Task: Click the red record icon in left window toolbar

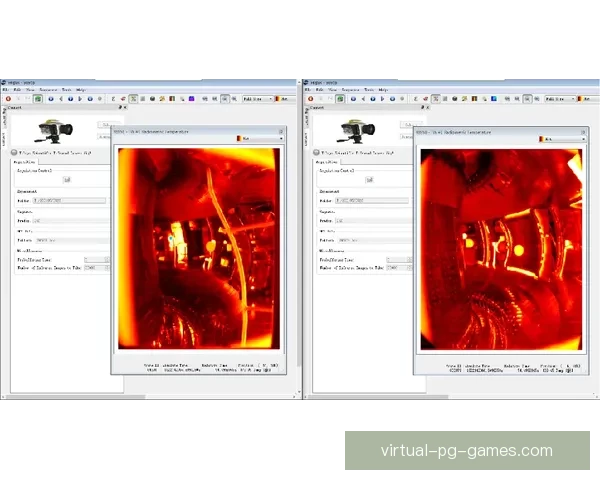Action: (7, 99)
